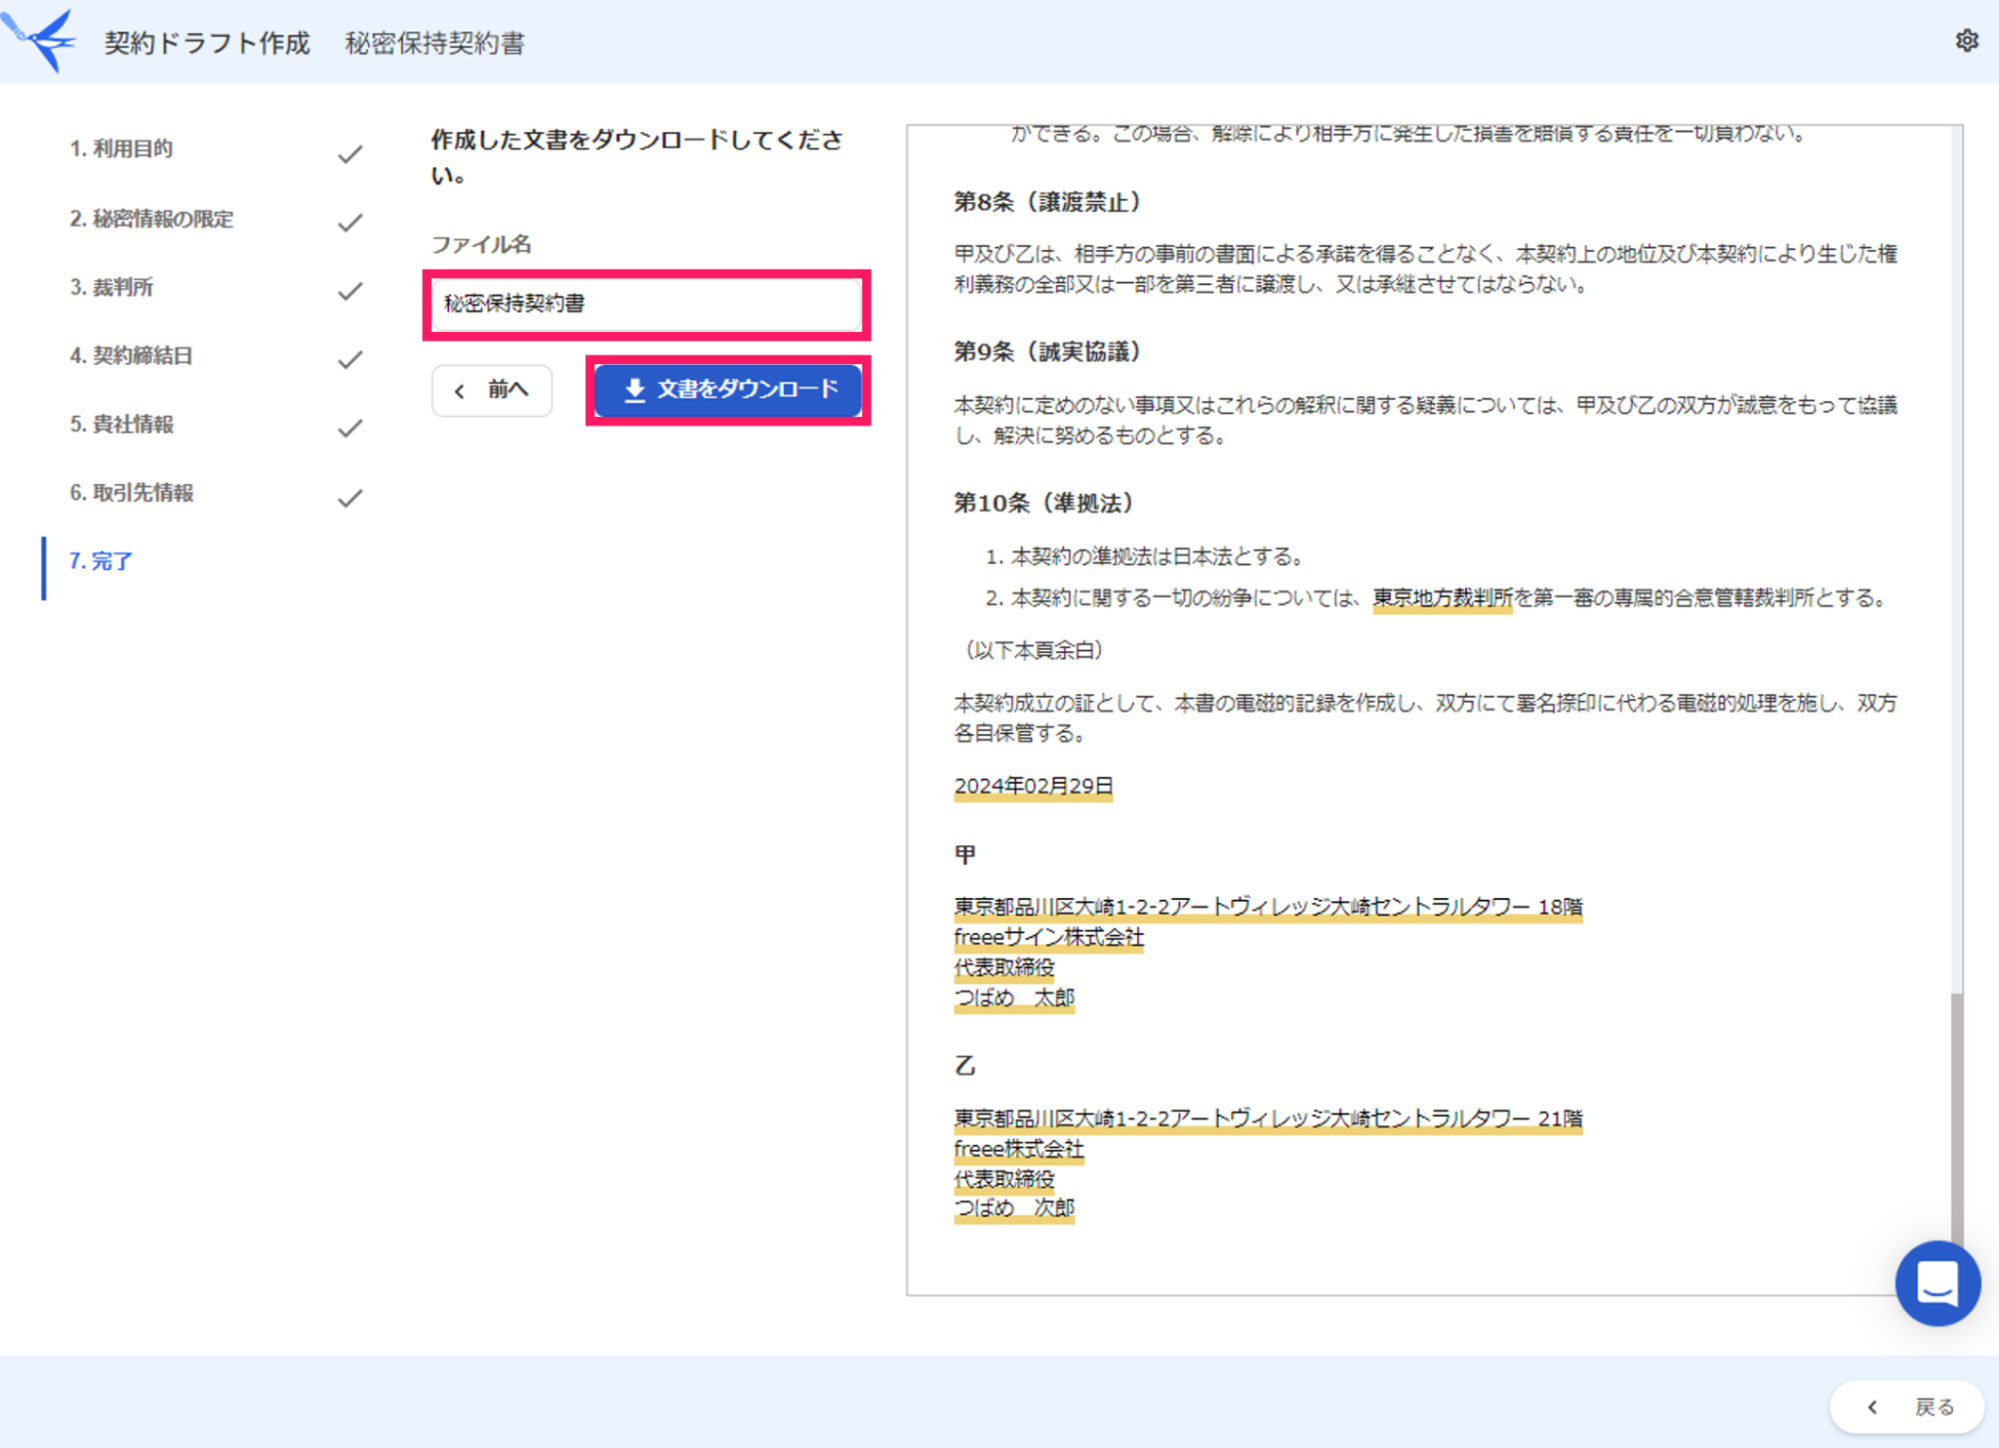Download the document with 文書をダウンロード
This screenshot has width=1999, height=1448.
point(728,390)
